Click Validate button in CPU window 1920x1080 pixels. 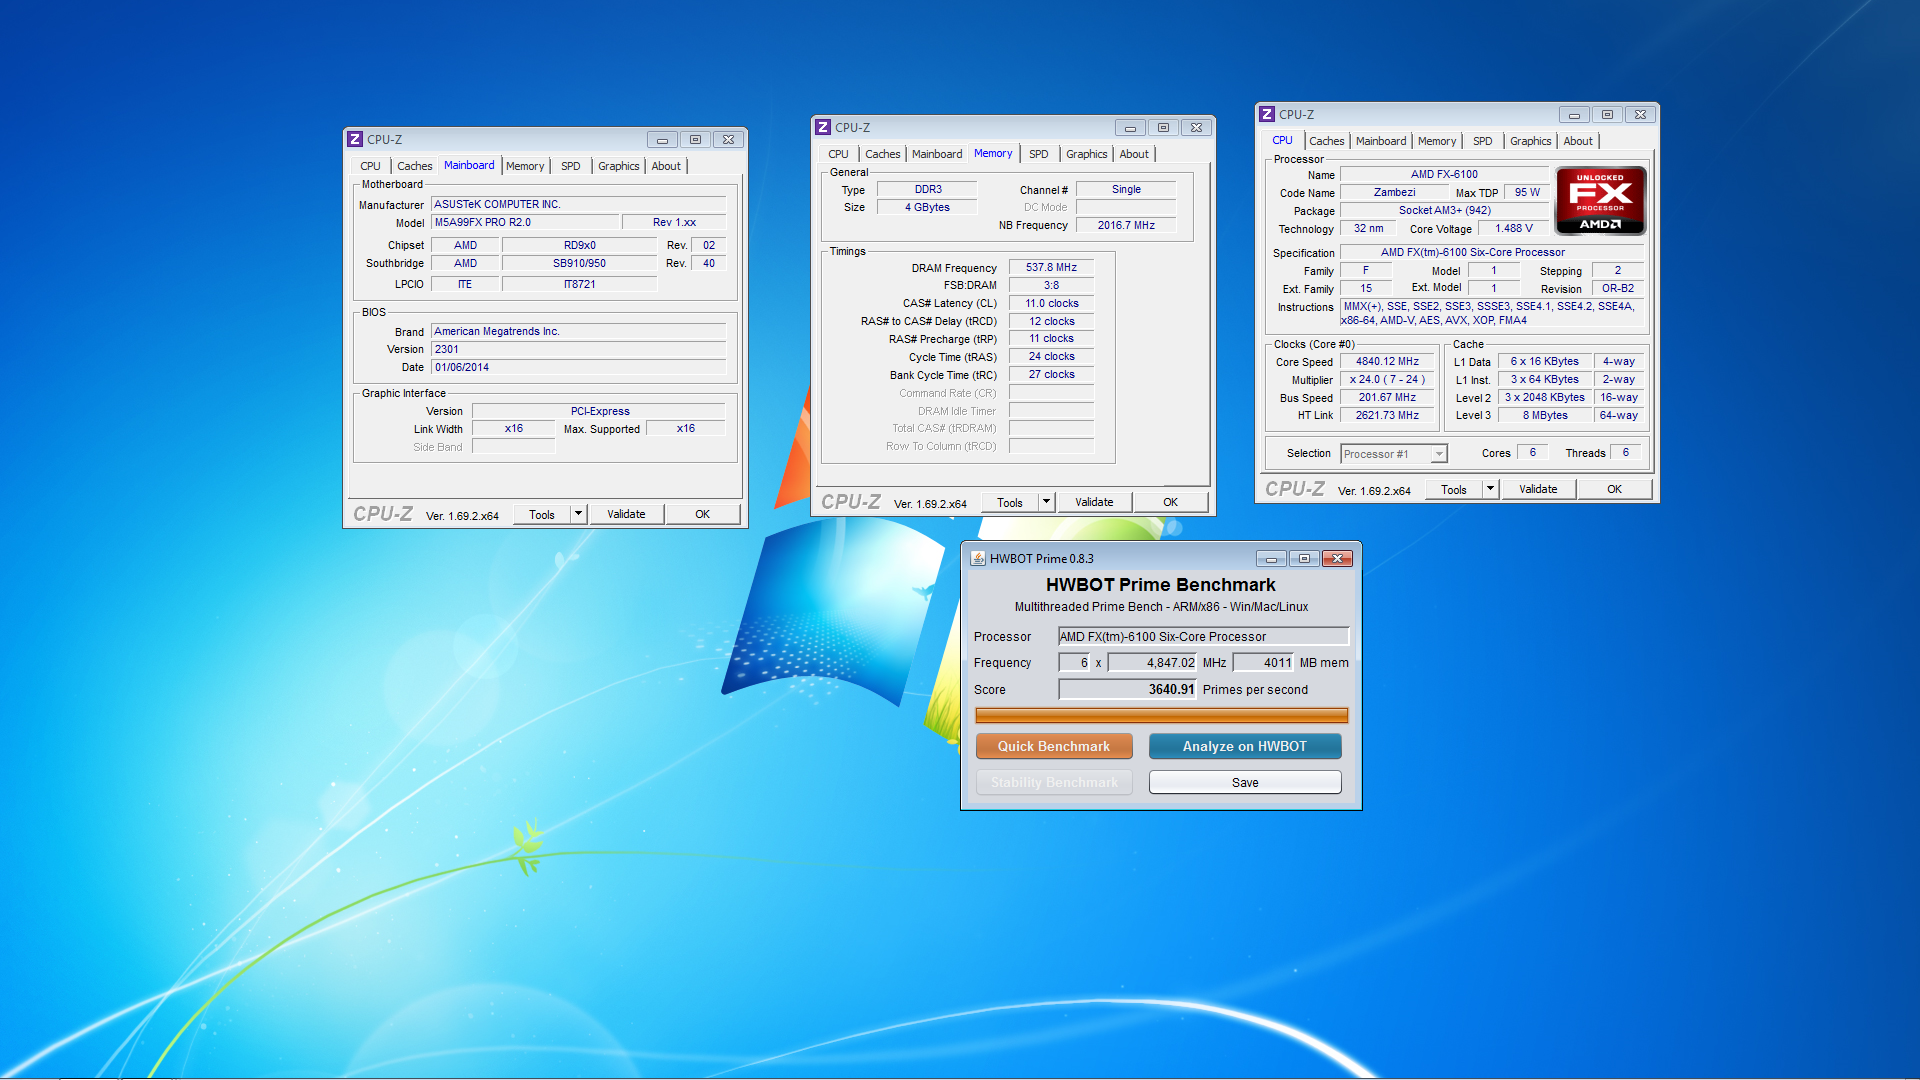pos(1538,489)
